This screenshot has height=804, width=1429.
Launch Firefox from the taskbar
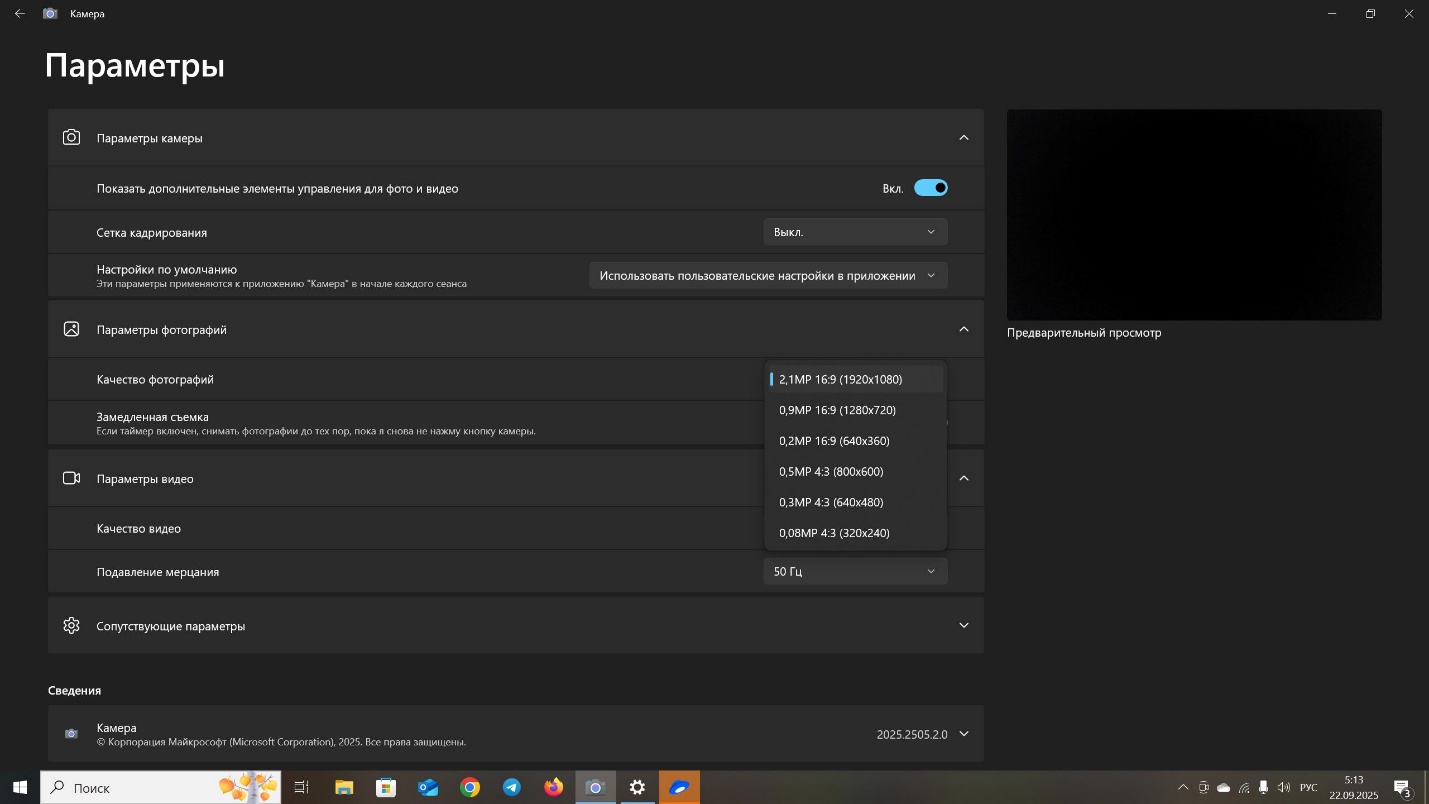pyautogui.click(x=553, y=788)
